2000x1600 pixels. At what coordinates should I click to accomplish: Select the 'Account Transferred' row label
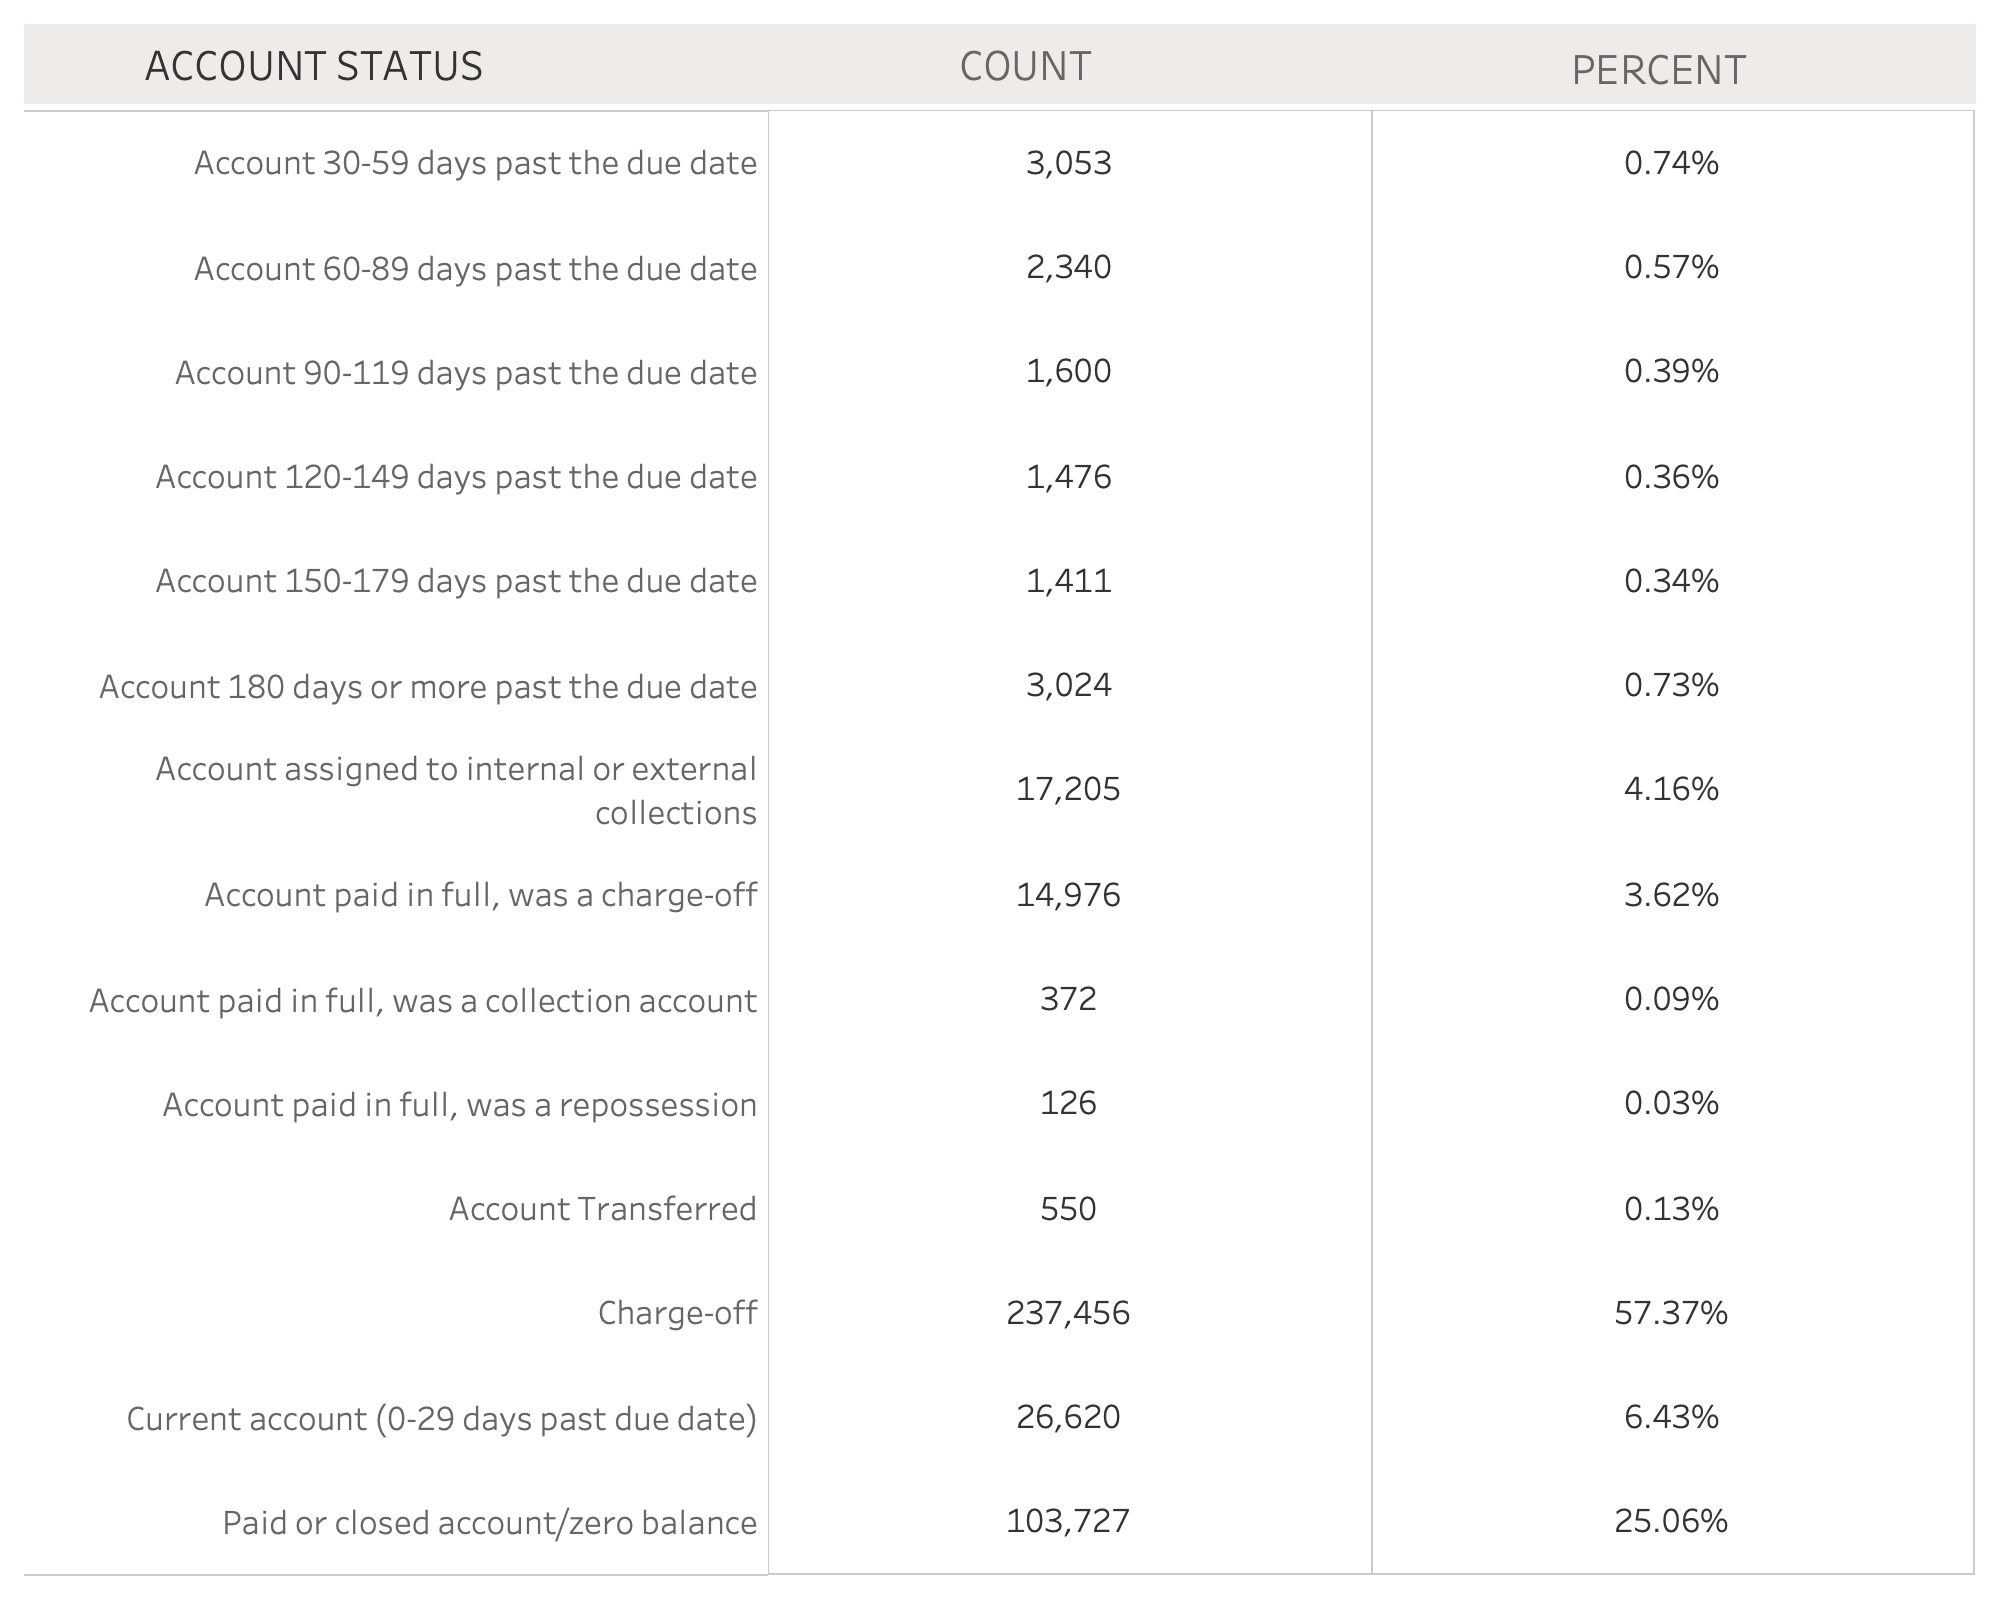click(602, 1209)
